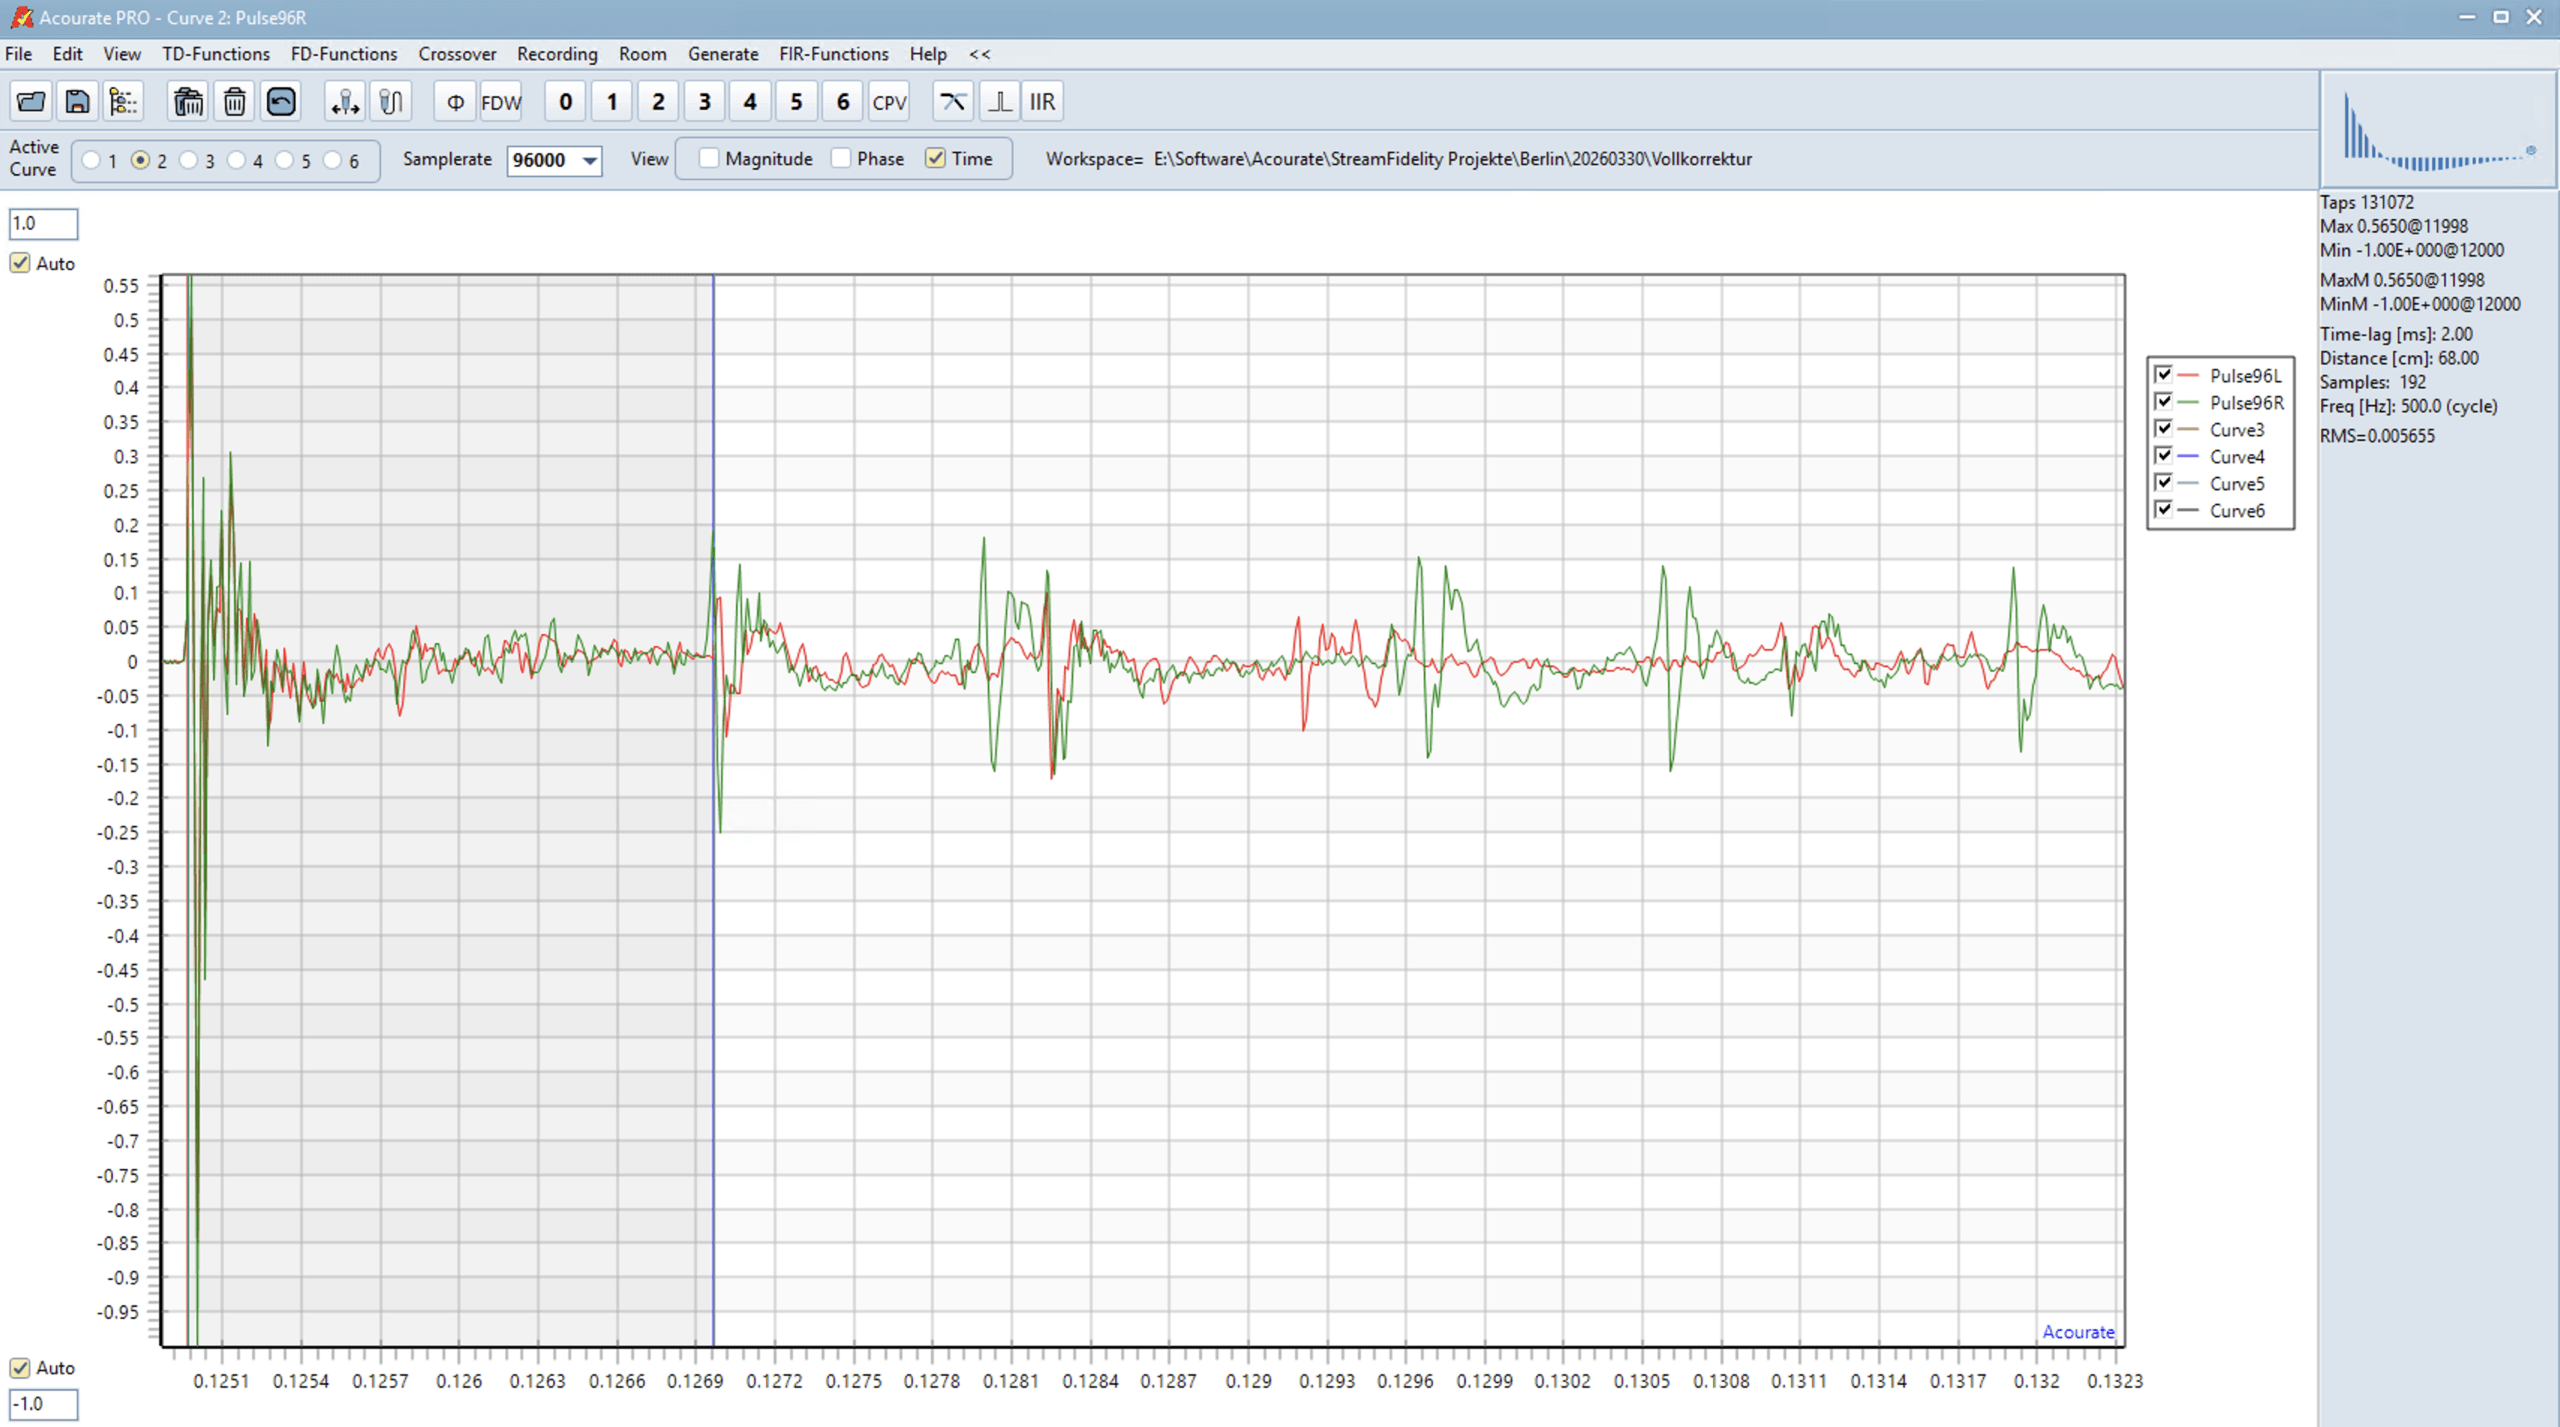Screen dimensions: 2560x1427
Task: Hide Pulse96R curve in legend
Action: [x=2164, y=402]
